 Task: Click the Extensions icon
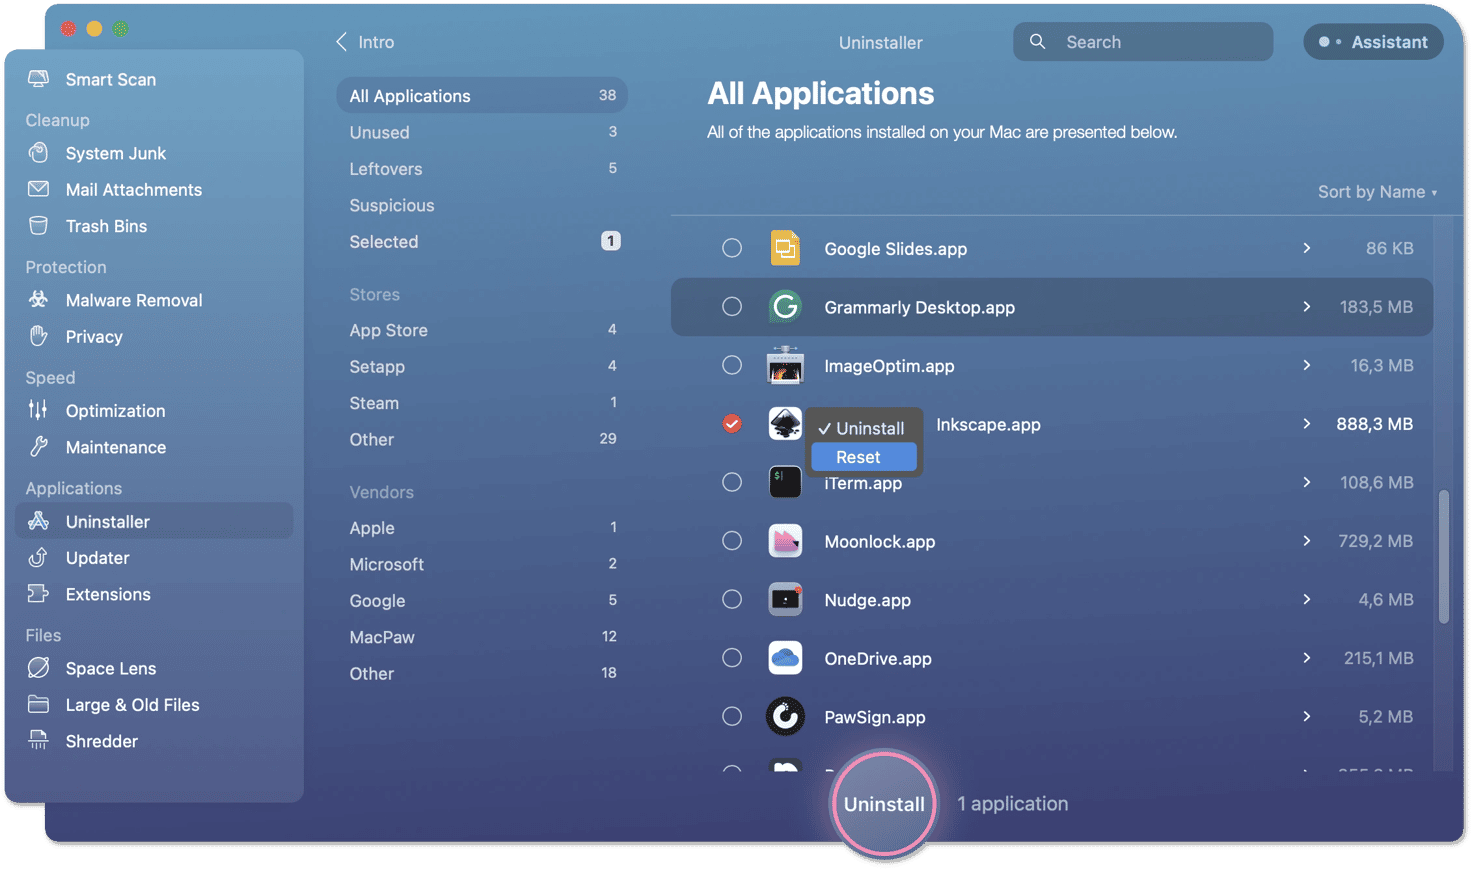coord(38,594)
